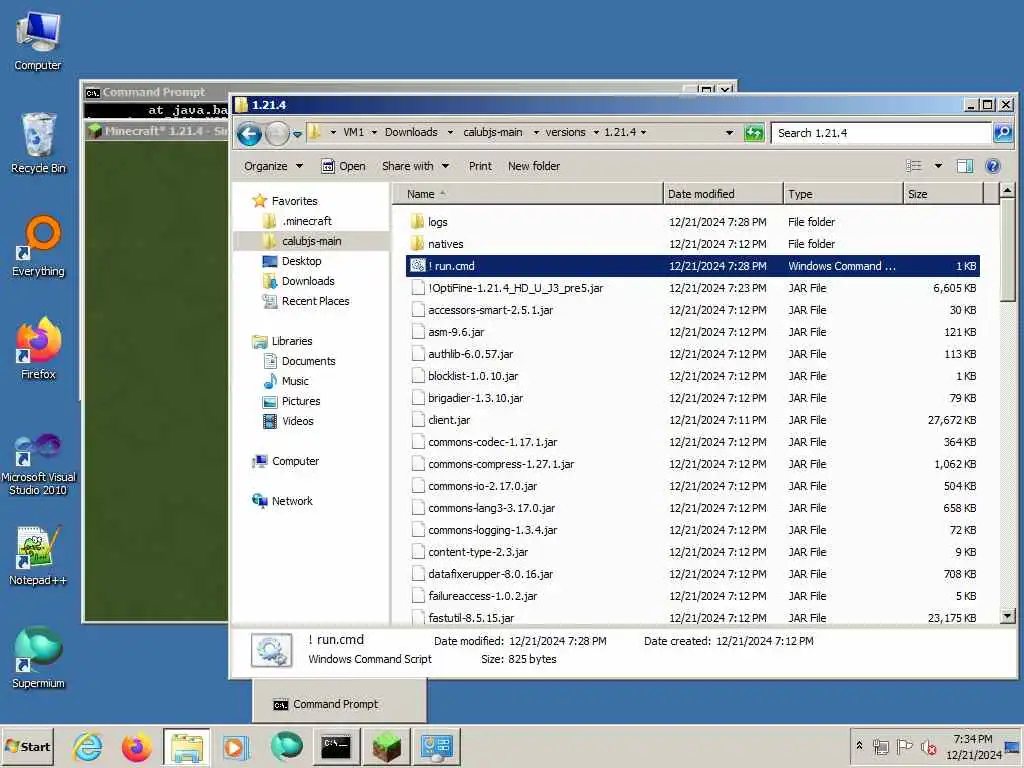Toggle the preview pane icon

(965, 166)
